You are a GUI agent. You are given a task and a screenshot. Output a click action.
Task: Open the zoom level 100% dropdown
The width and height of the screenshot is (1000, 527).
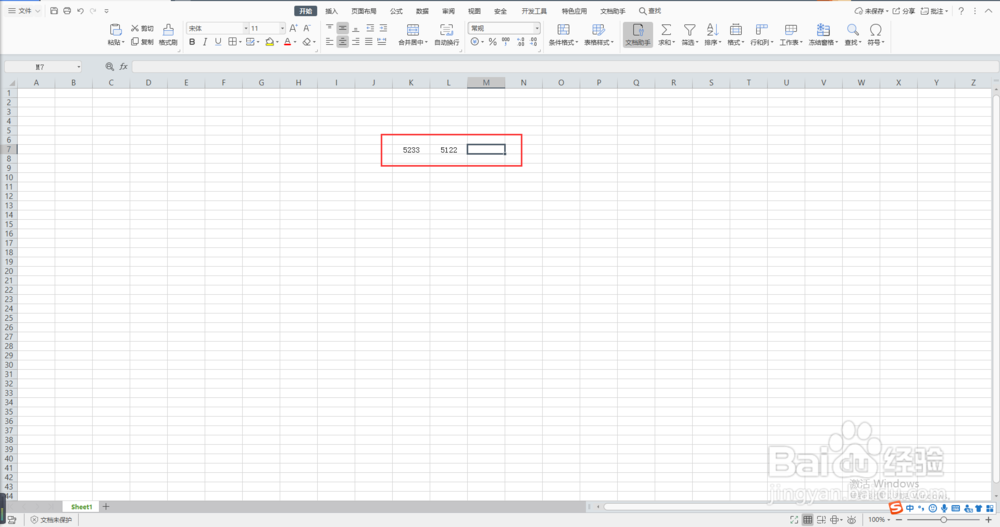pyautogui.click(x=879, y=520)
